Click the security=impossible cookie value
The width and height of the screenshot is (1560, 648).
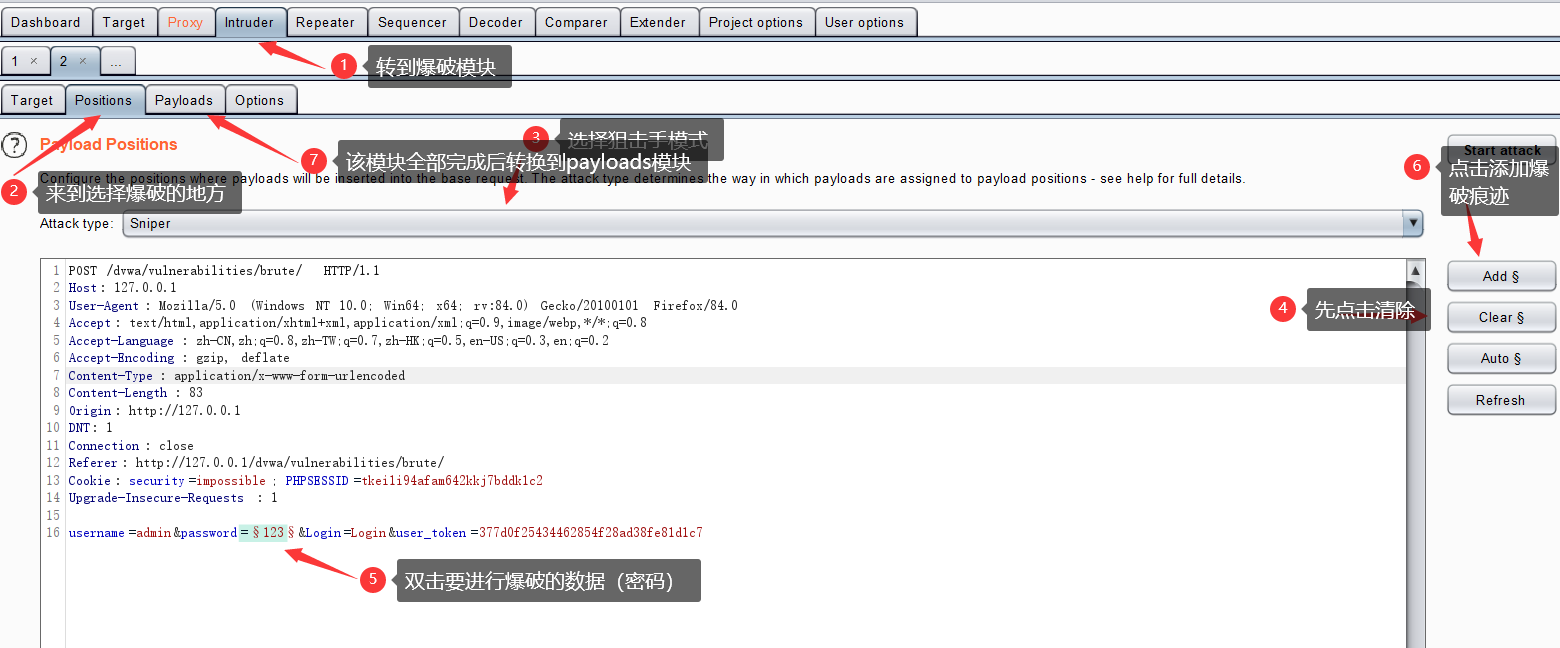197,481
